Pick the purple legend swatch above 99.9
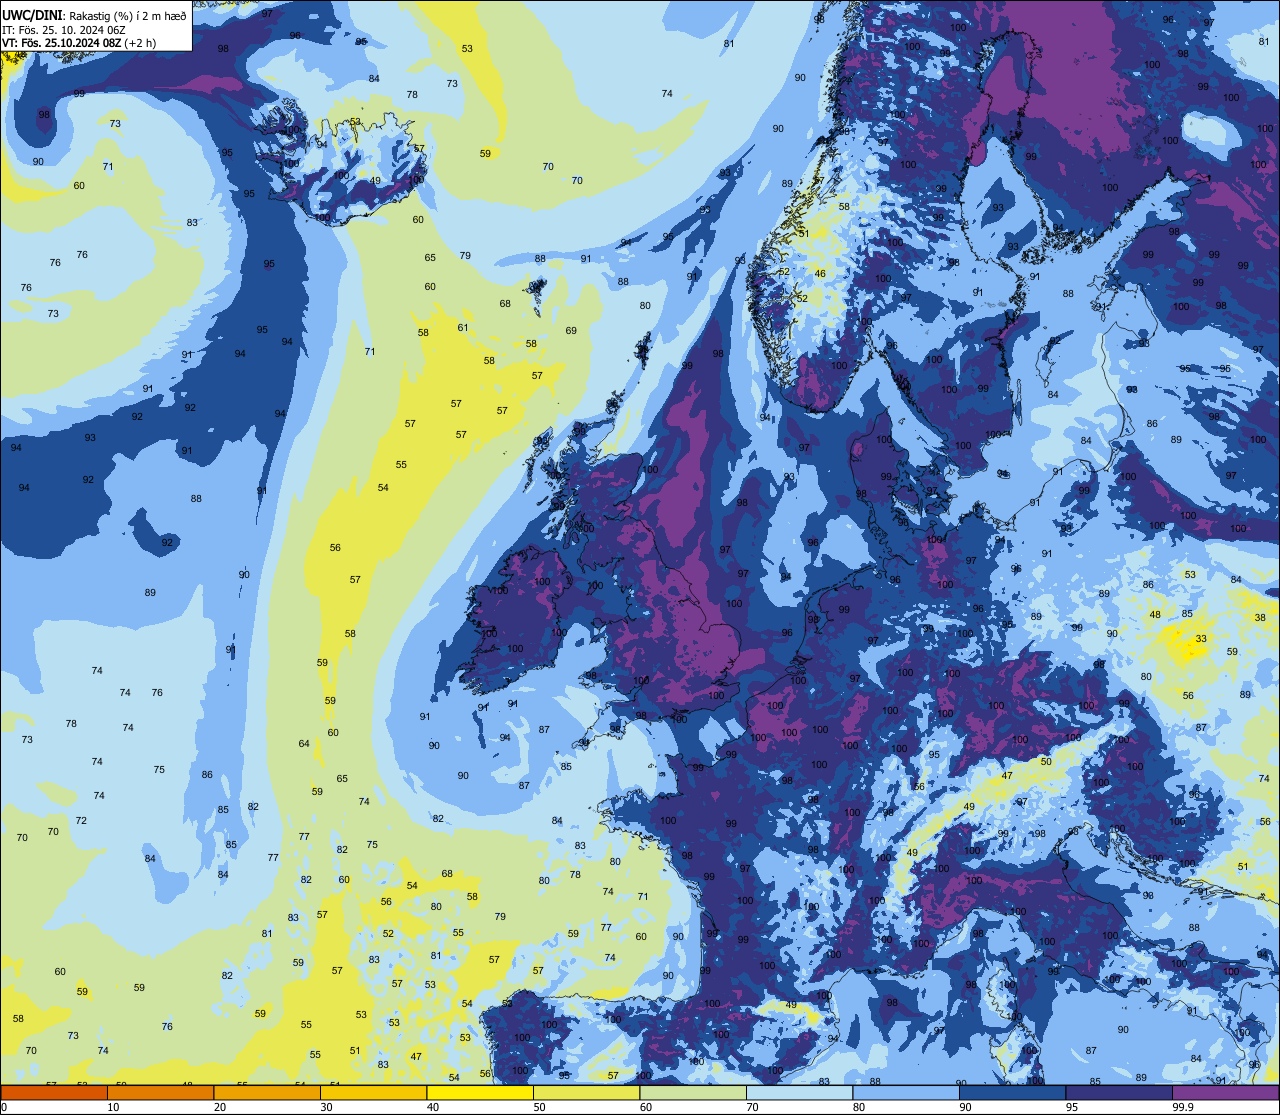 [1225, 1092]
